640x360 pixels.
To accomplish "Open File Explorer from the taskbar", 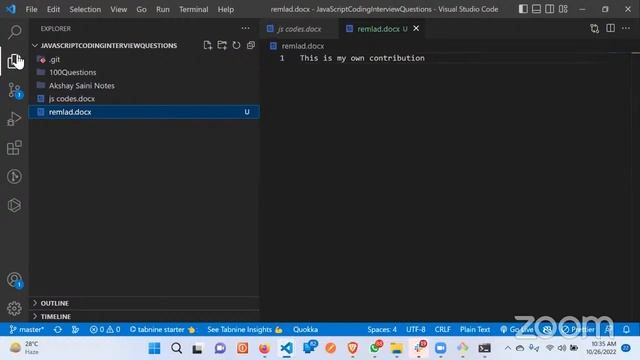I will point(396,348).
